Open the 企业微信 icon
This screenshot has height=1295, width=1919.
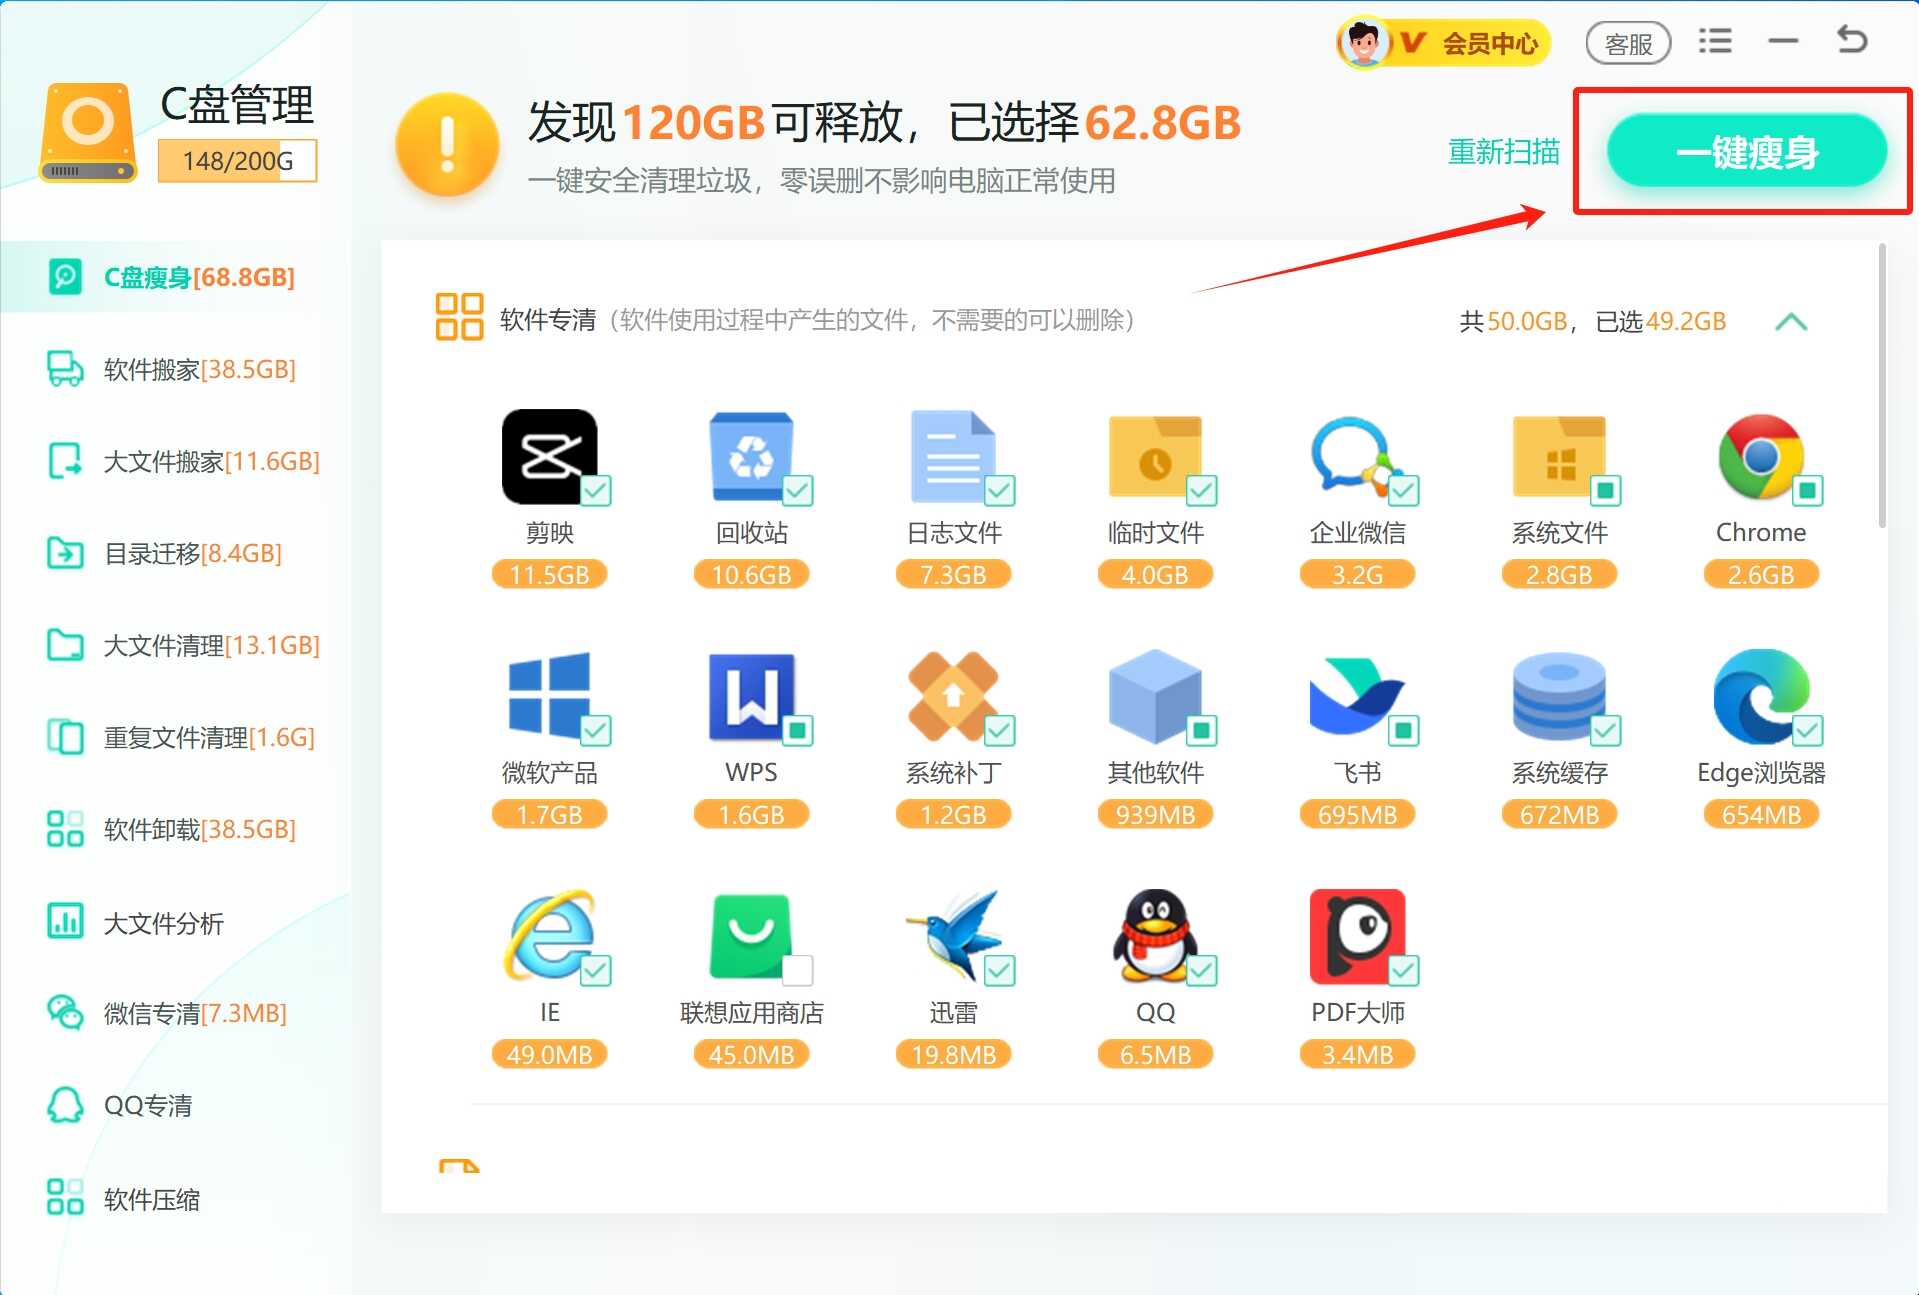(x=1355, y=456)
